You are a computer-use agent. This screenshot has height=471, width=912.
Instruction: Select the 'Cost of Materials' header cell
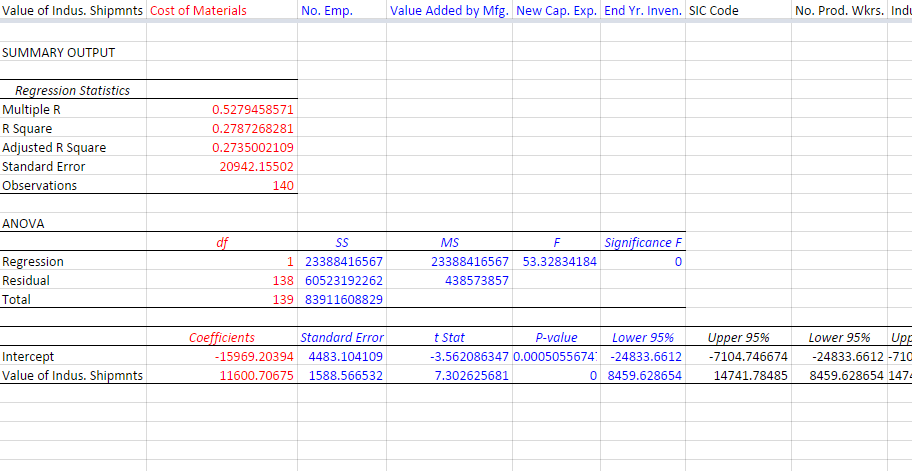(x=198, y=11)
